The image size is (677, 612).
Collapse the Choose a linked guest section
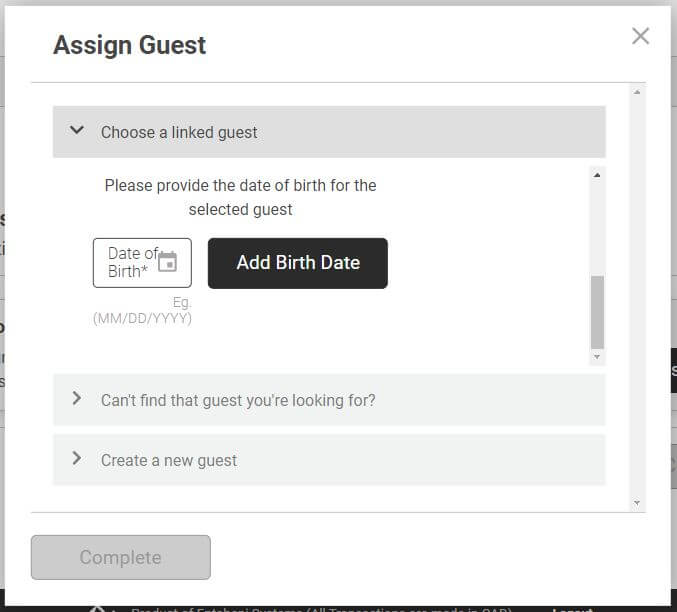(x=329, y=132)
